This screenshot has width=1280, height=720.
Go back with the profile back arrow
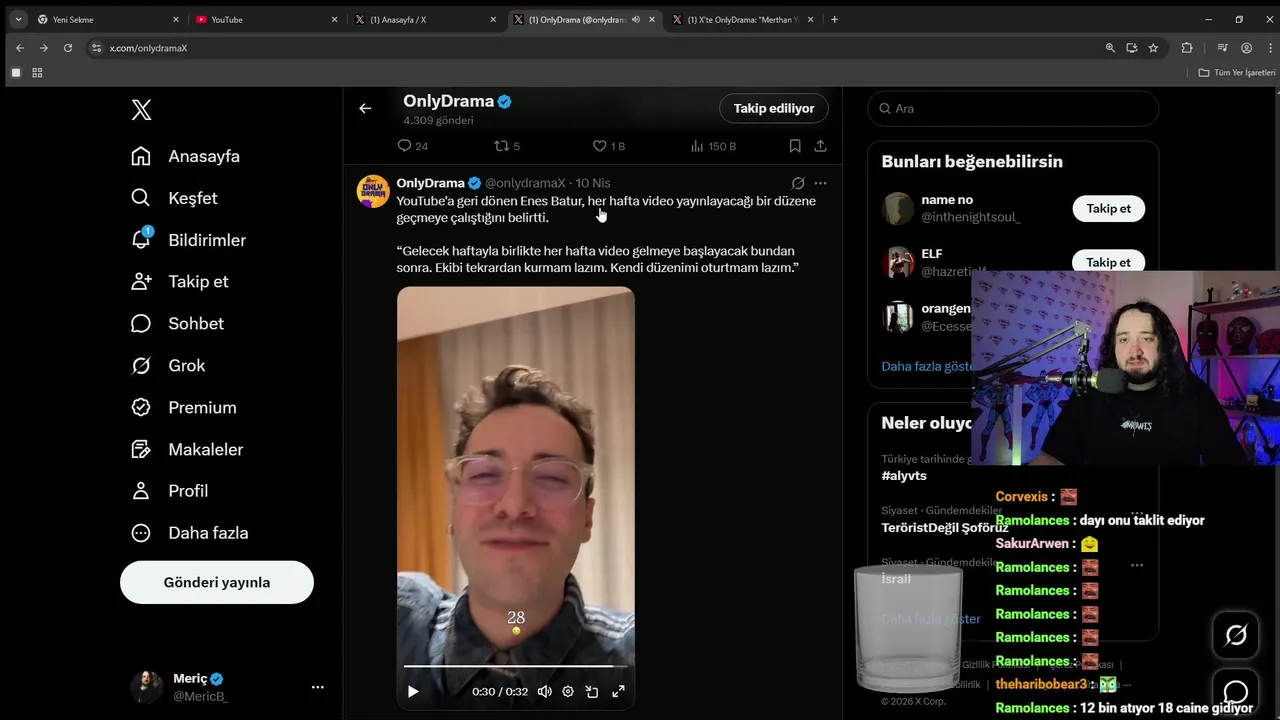(365, 108)
